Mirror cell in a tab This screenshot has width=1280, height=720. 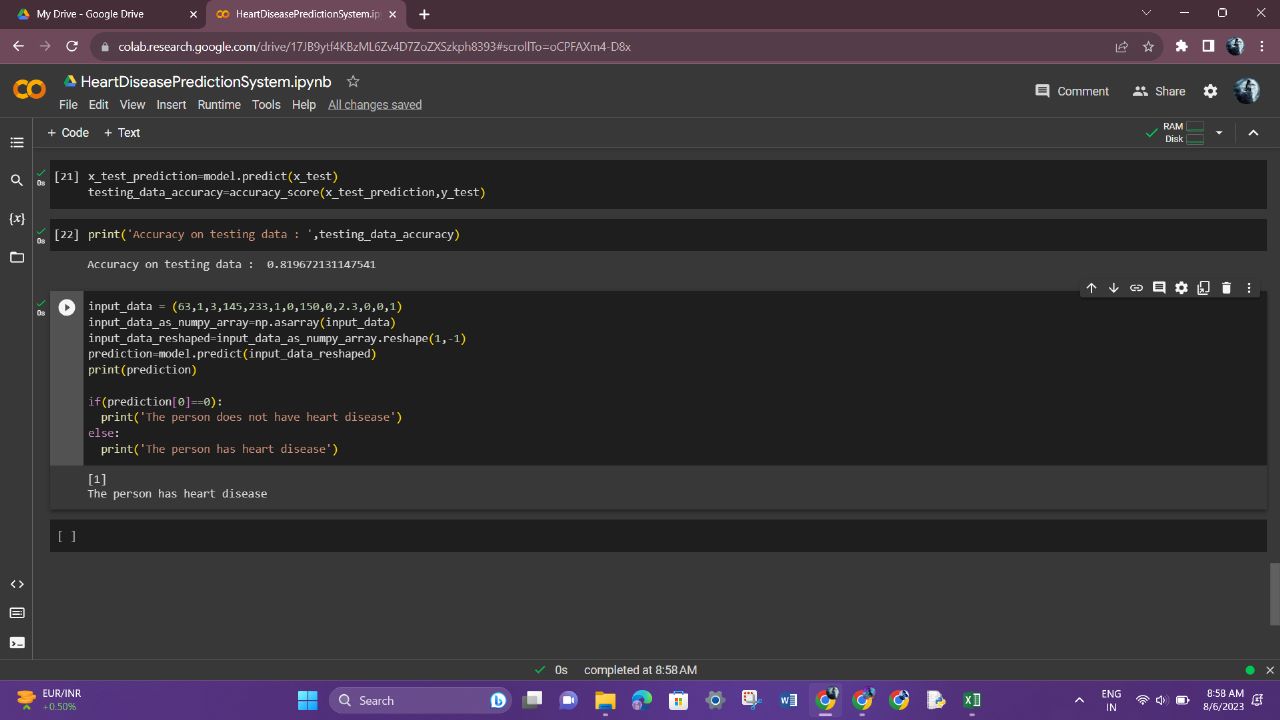click(1203, 288)
